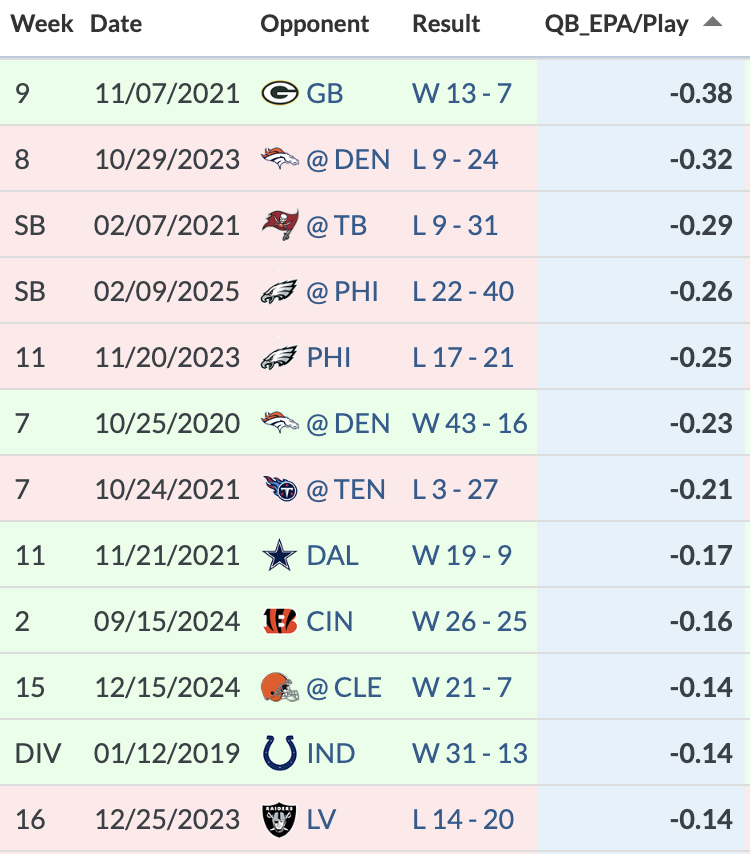The width and height of the screenshot is (750, 854).
Task: Click the Green Bay Packers logo
Action: (x=279, y=93)
